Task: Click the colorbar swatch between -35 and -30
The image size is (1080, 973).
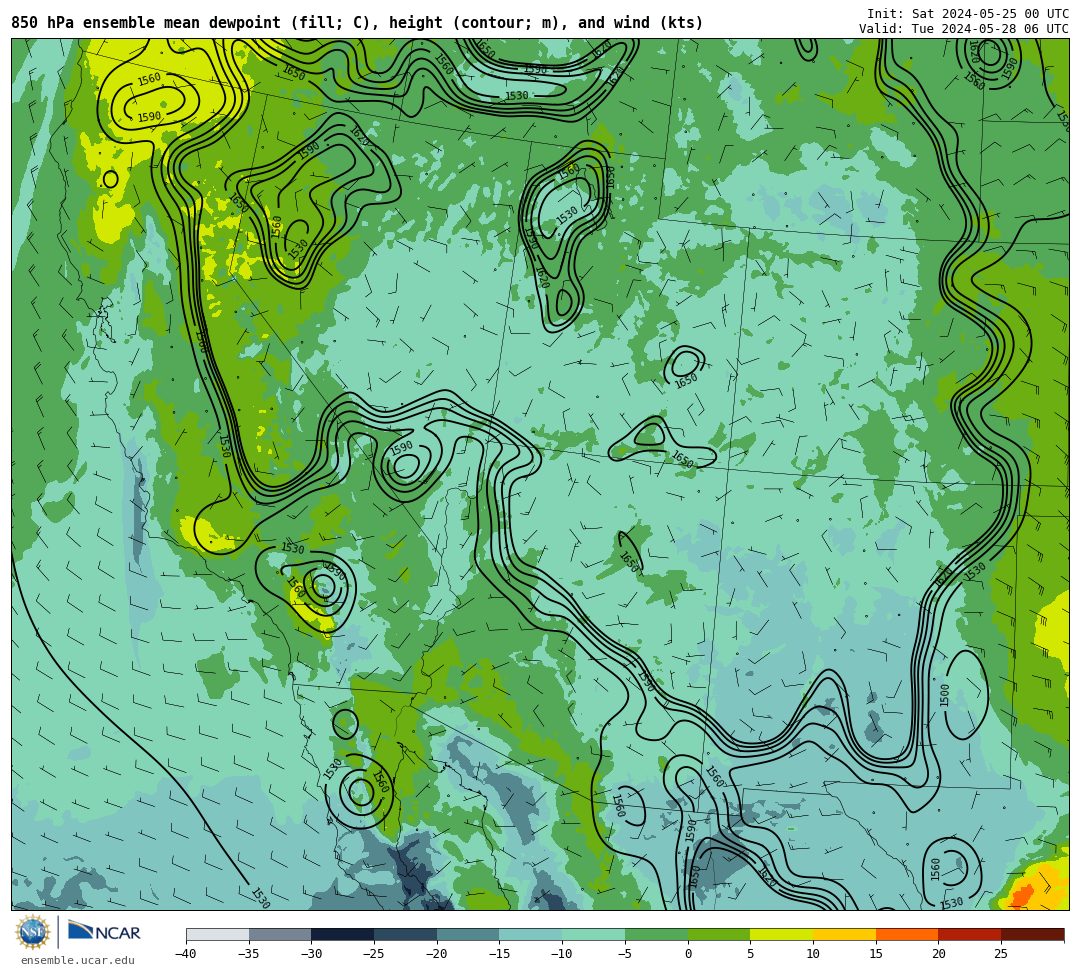Action: pos(280,934)
